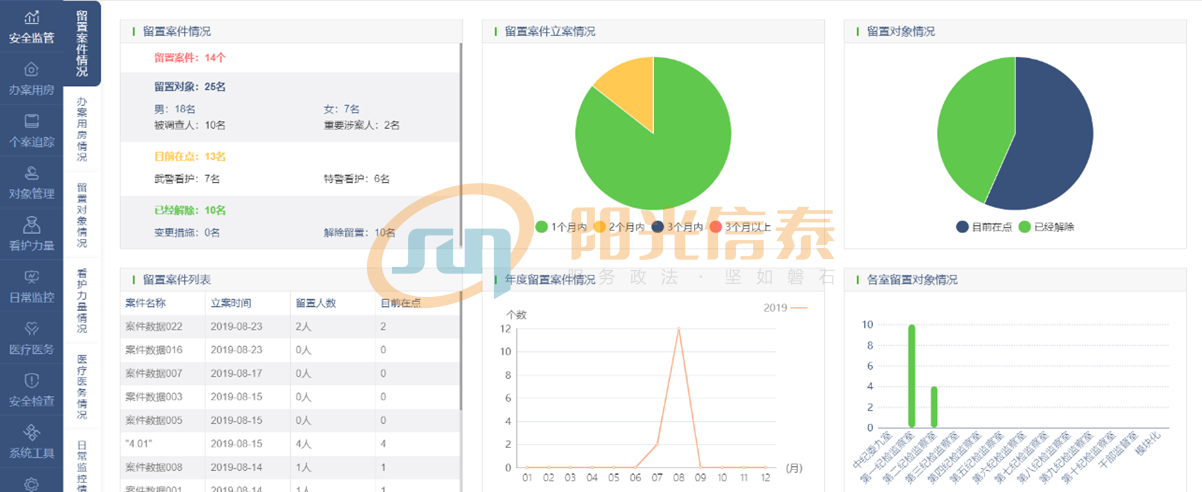Image resolution: width=1202 pixels, height=492 pixels.
Task: Click the 立案时间 column header
Action: [230, 303]
